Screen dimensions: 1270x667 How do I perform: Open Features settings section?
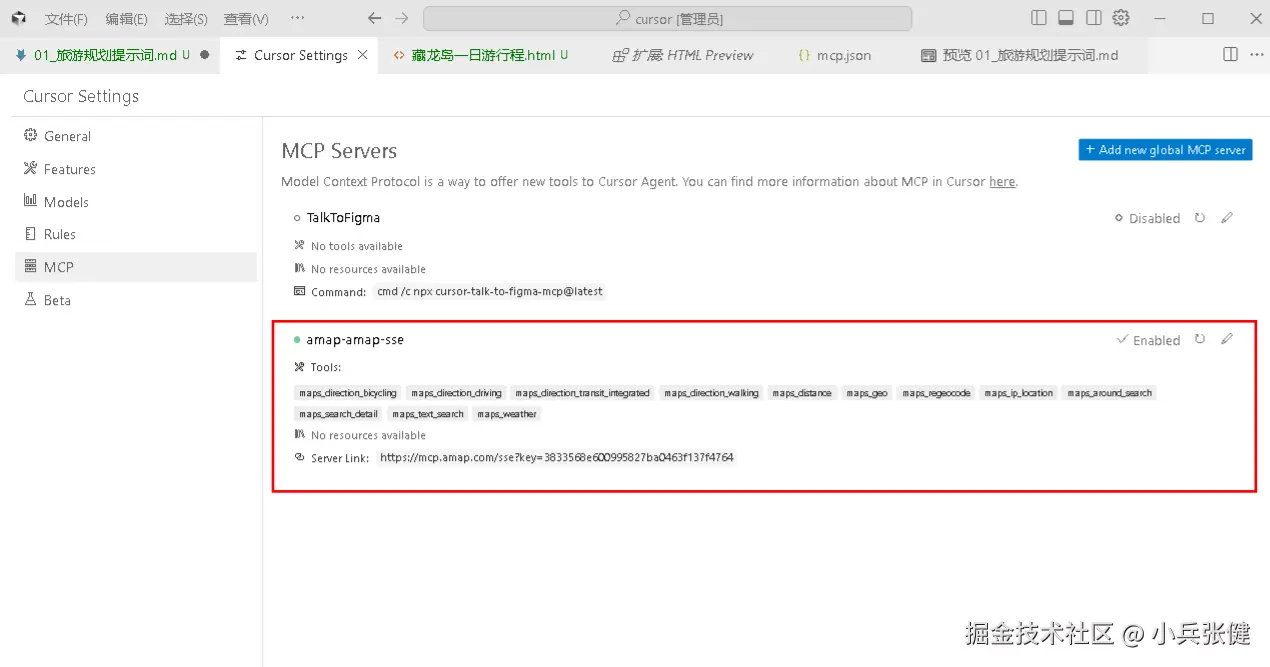tap(136, 169)
